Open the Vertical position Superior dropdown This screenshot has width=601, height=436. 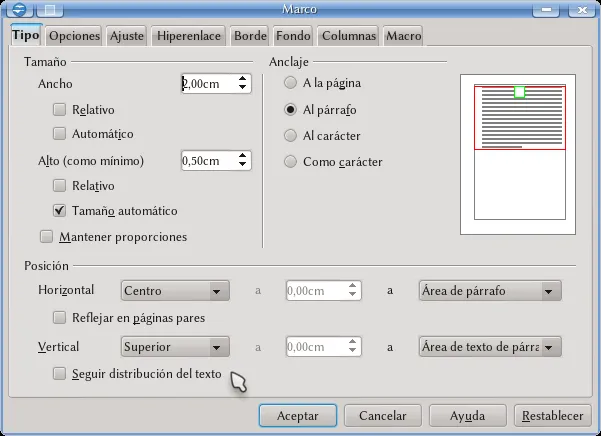(175, 347)
